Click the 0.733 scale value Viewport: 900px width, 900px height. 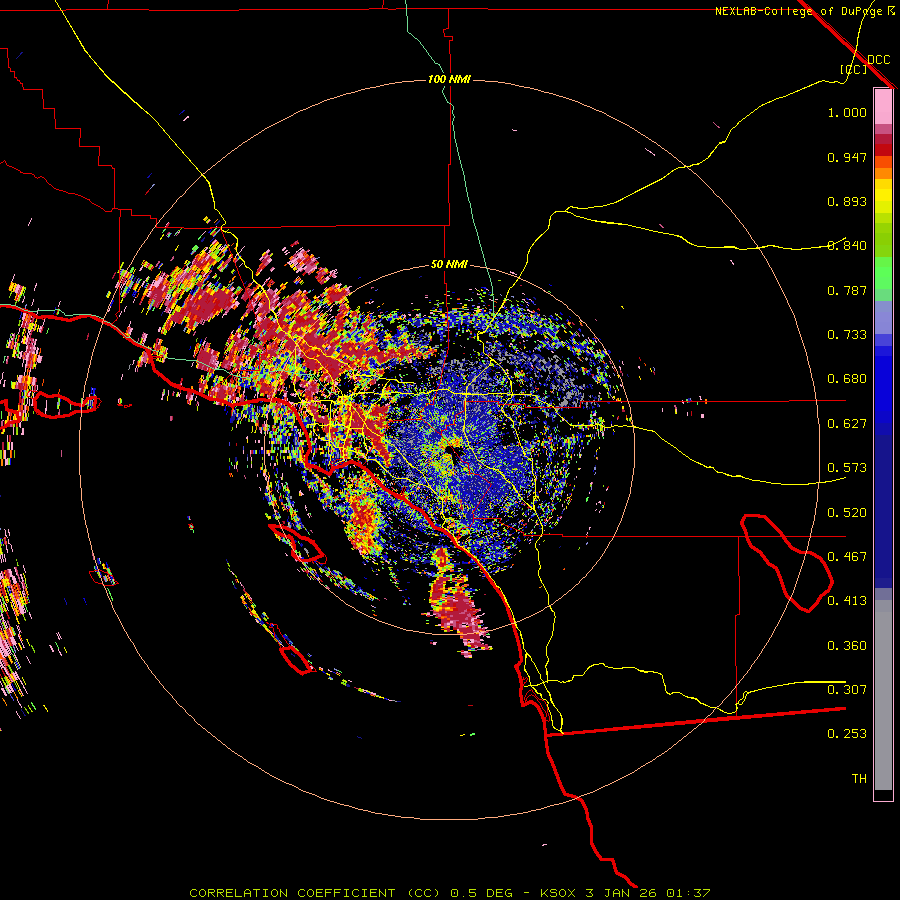pos(847,335)
